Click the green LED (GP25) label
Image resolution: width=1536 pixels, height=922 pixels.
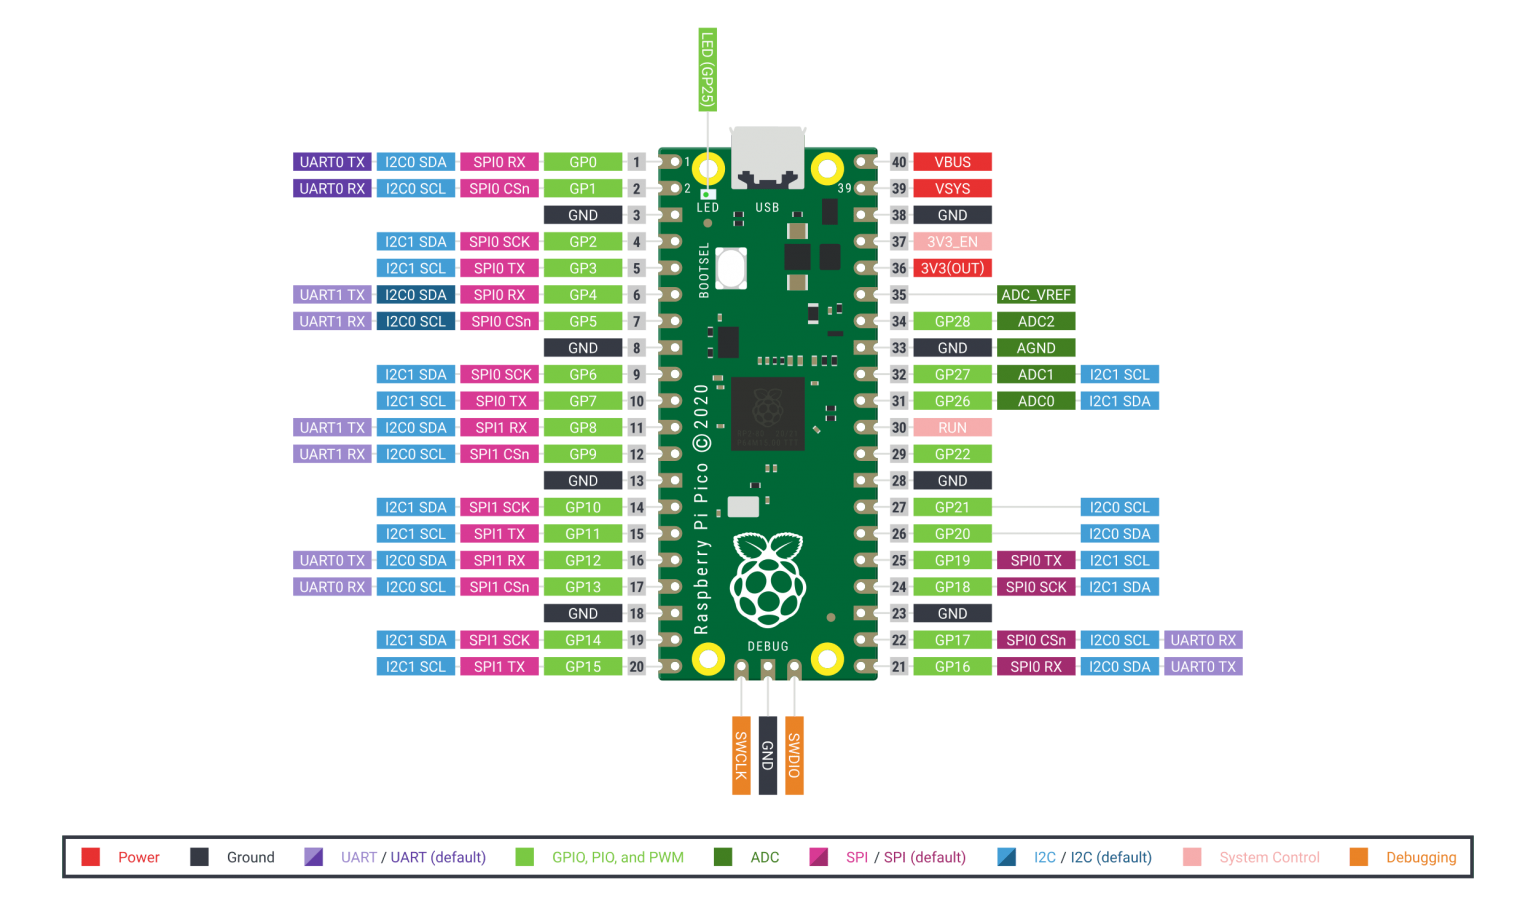(x=707, y=69)
